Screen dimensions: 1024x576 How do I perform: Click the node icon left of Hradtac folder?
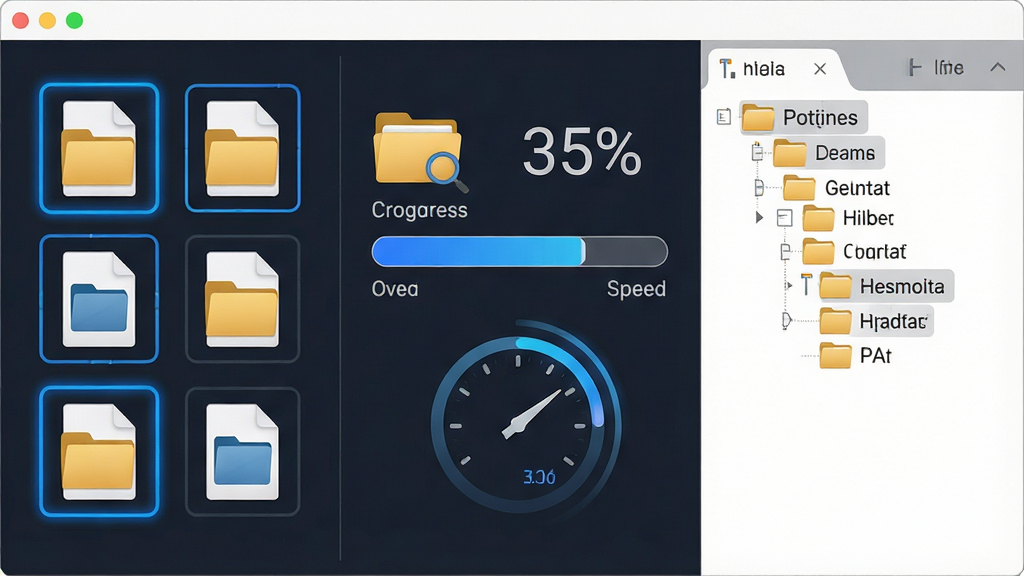coord(787,321)
